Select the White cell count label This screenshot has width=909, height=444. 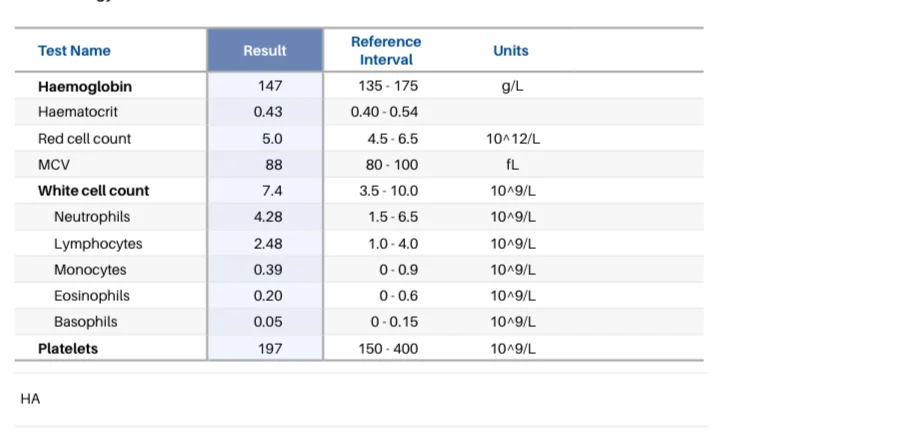pos(94,190)
